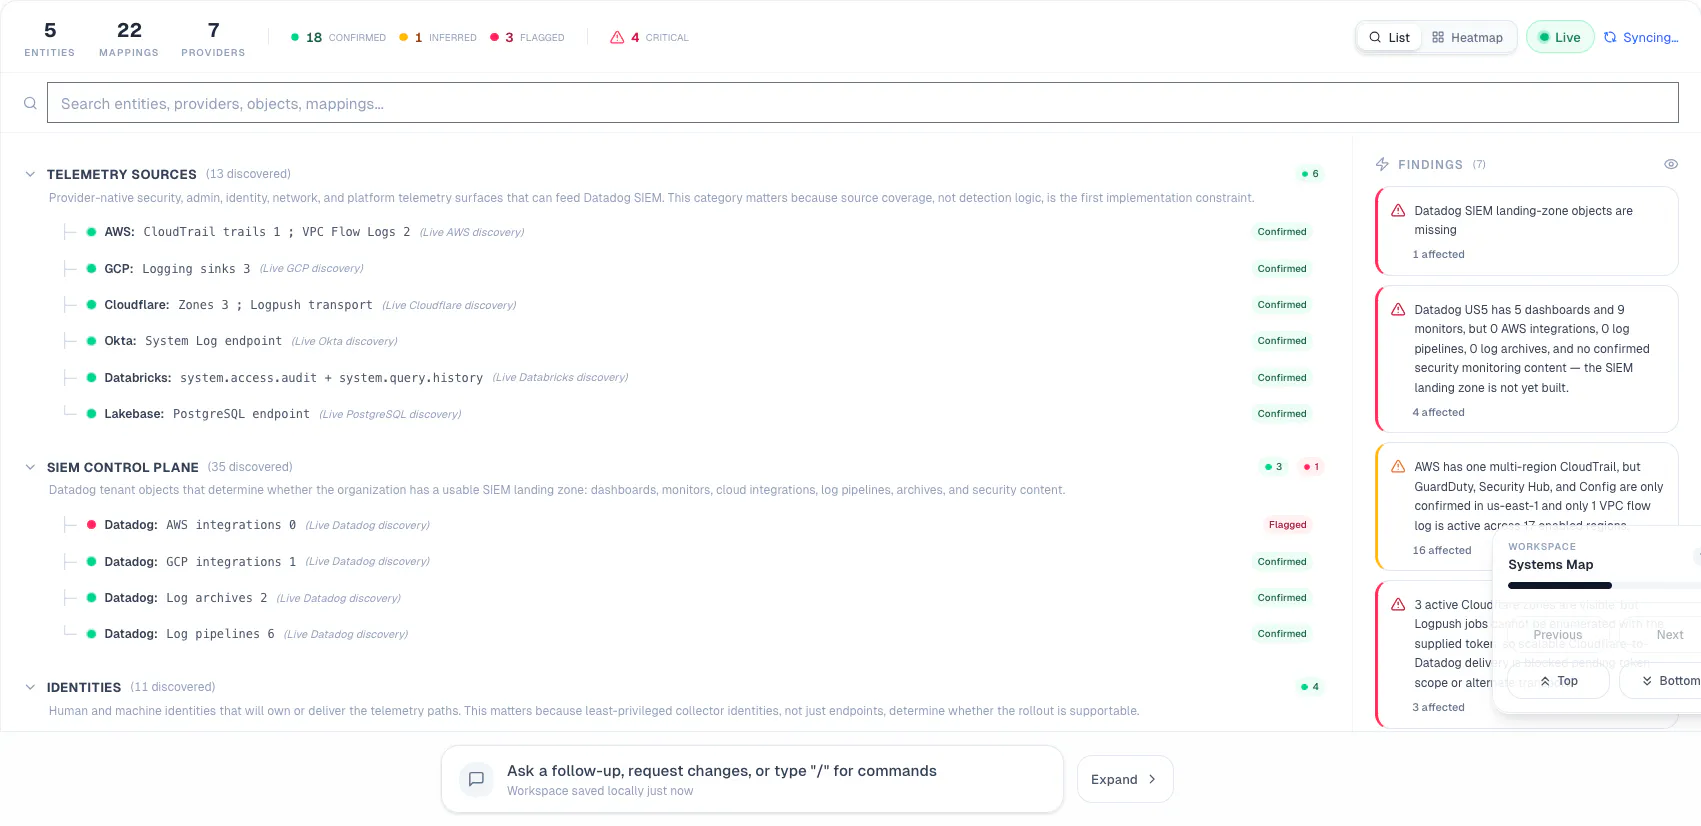
Task: Click the critical warning triangle icon
Action: (x=617, y=37)
